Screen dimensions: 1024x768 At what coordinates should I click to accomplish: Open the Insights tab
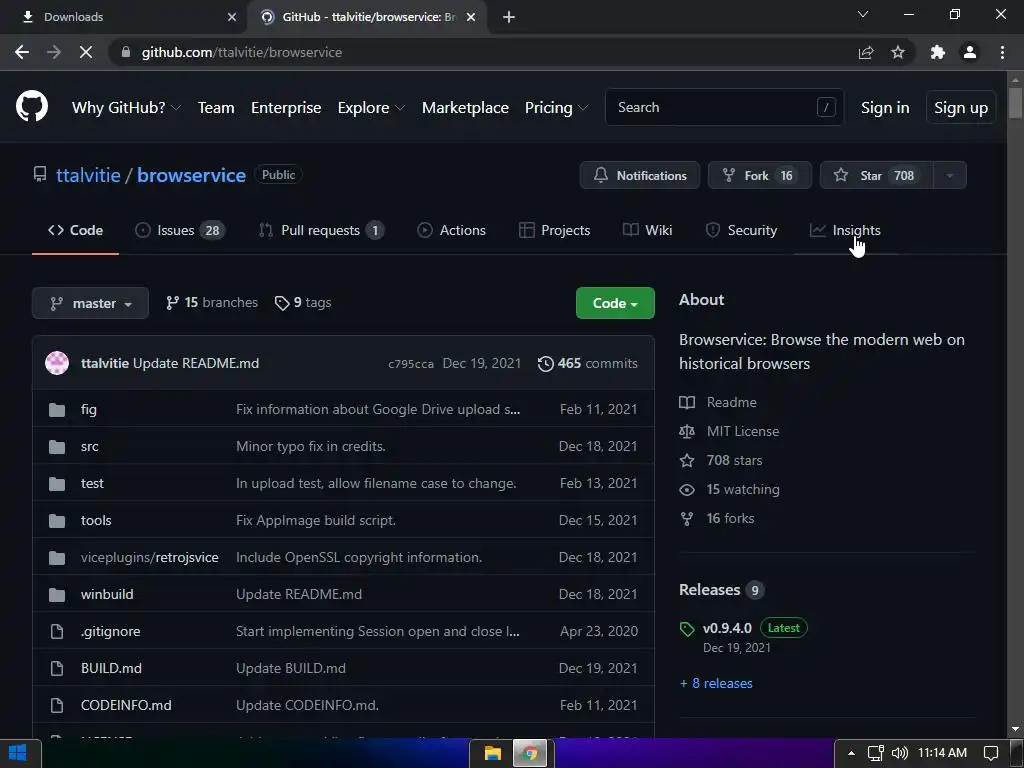(x=845, y=231)
